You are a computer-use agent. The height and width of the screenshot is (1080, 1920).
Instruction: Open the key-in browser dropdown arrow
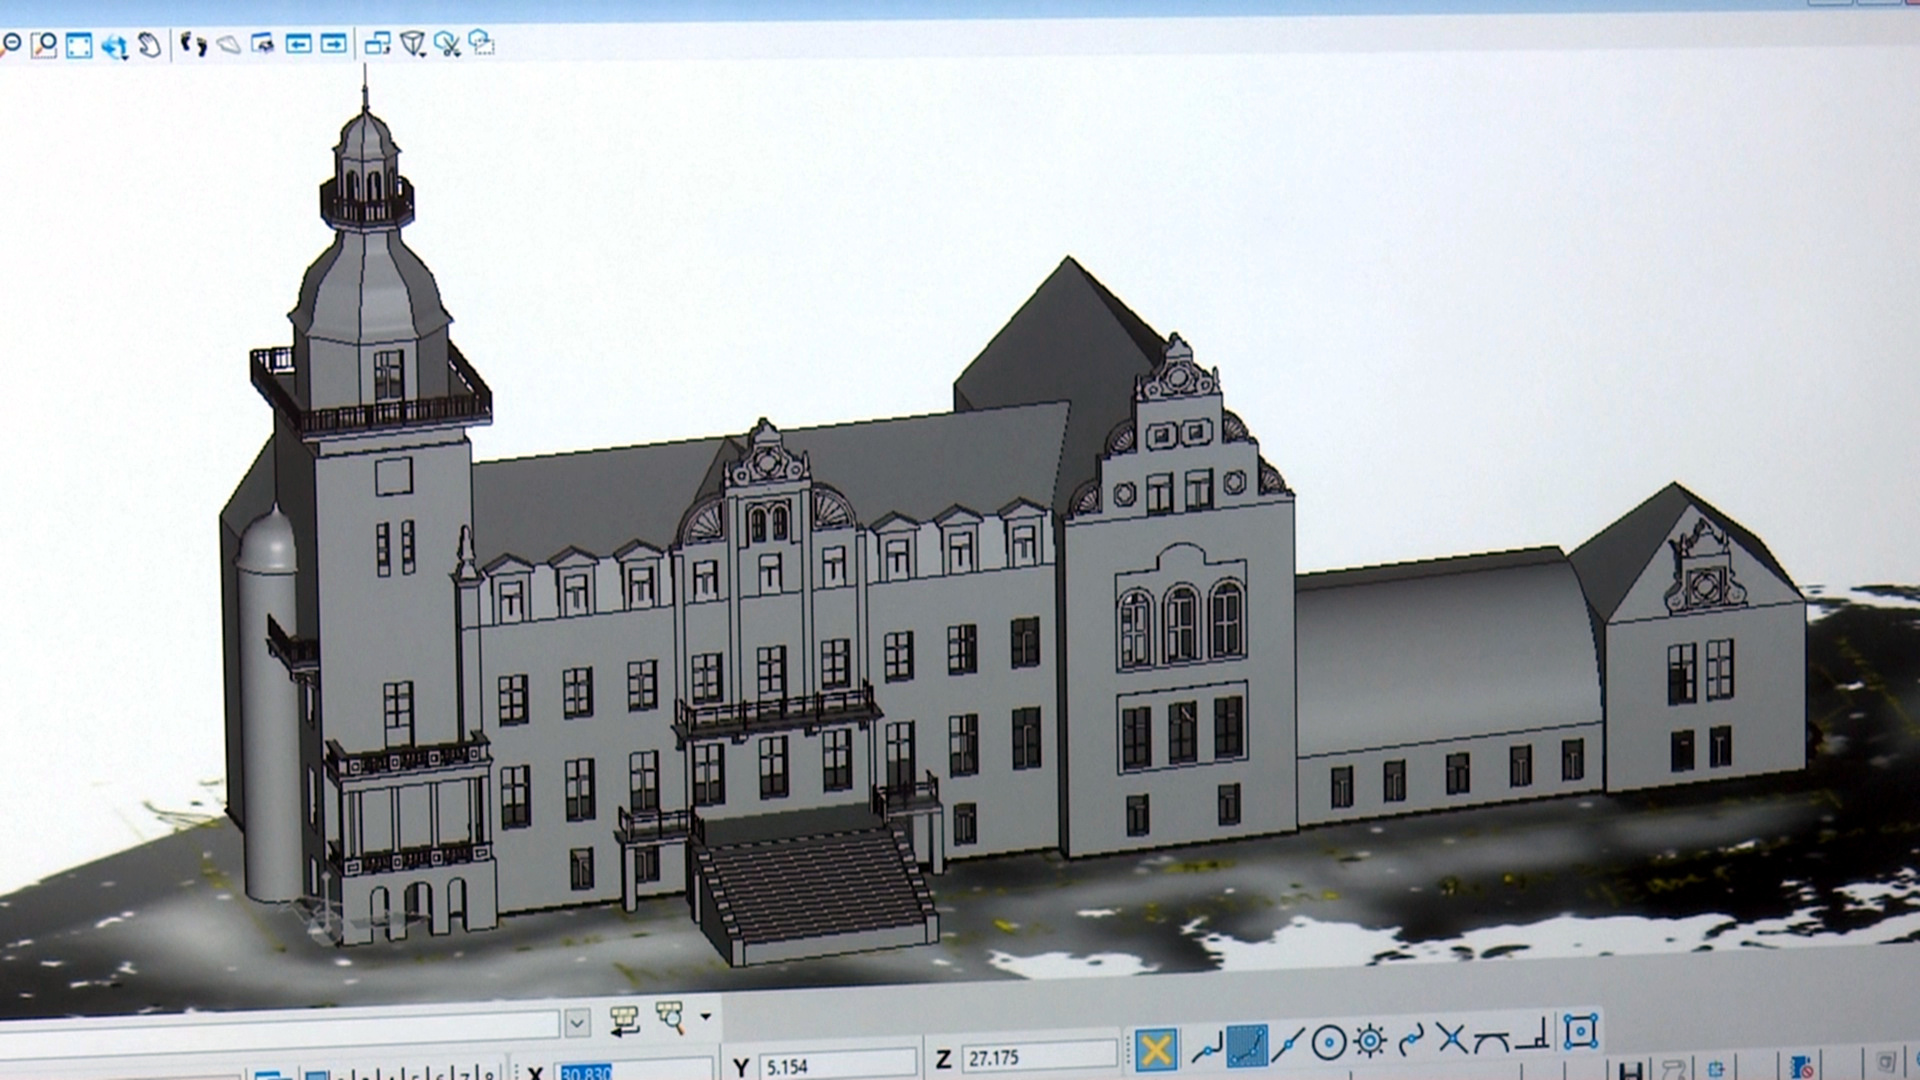pos(705,1017)
